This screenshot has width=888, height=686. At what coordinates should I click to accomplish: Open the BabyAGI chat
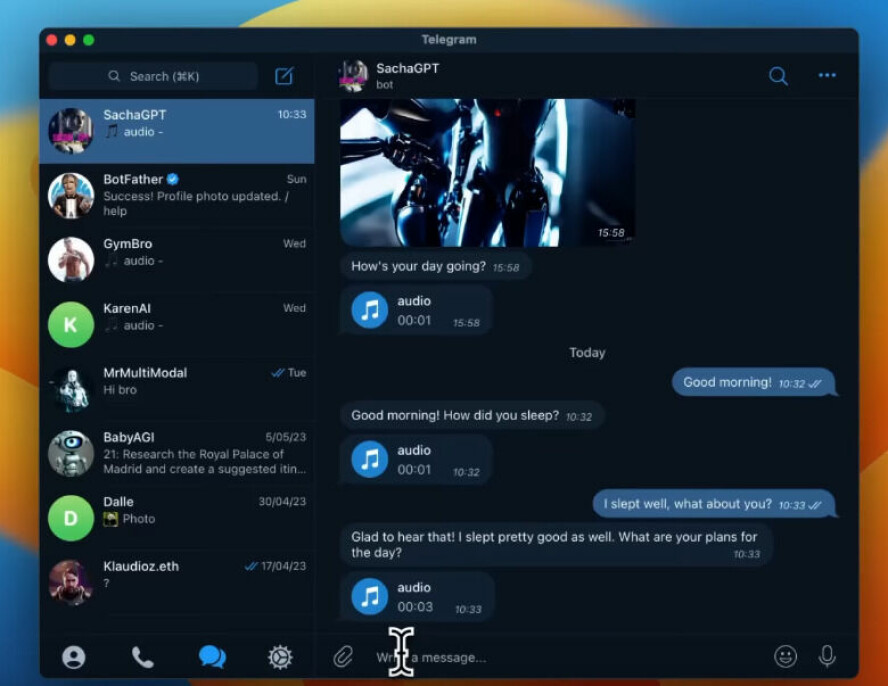click(x=177, y=454)
